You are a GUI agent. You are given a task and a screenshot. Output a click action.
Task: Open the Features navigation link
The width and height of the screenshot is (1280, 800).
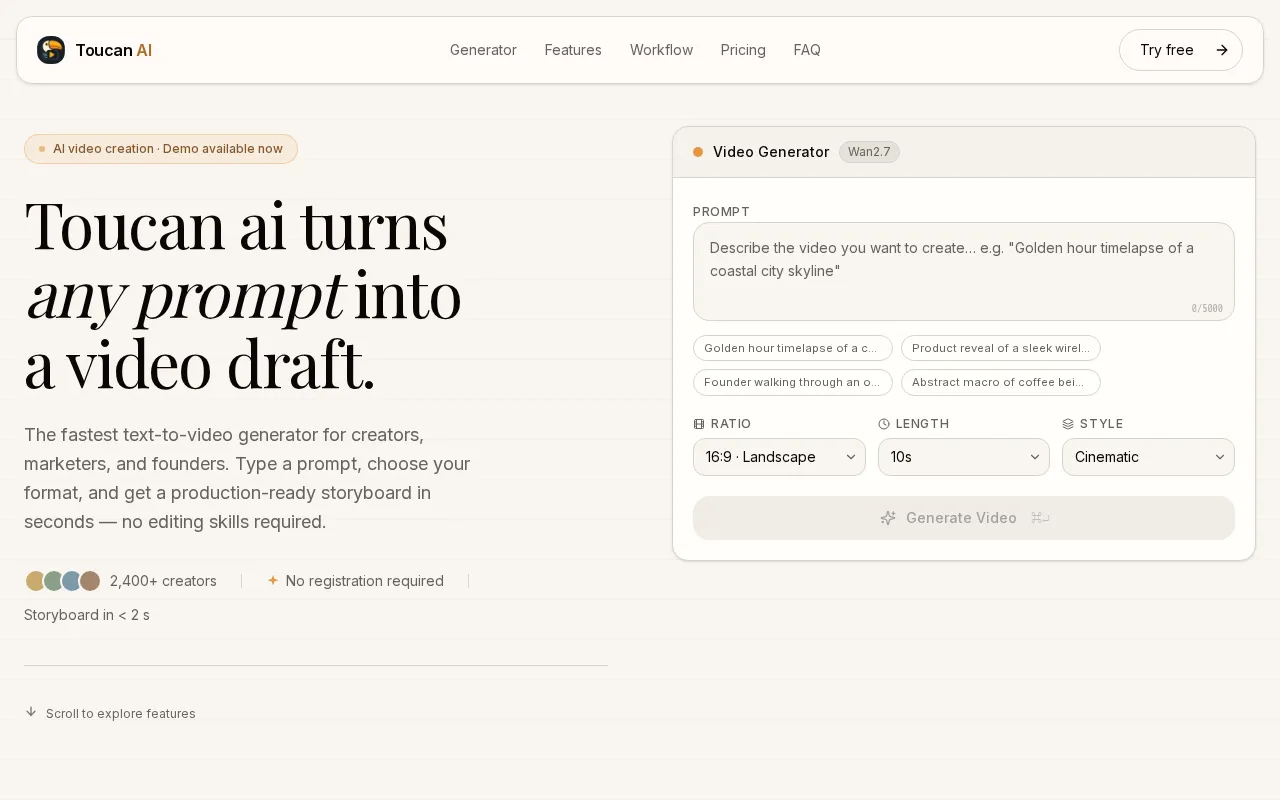click(x=573, y=50)
